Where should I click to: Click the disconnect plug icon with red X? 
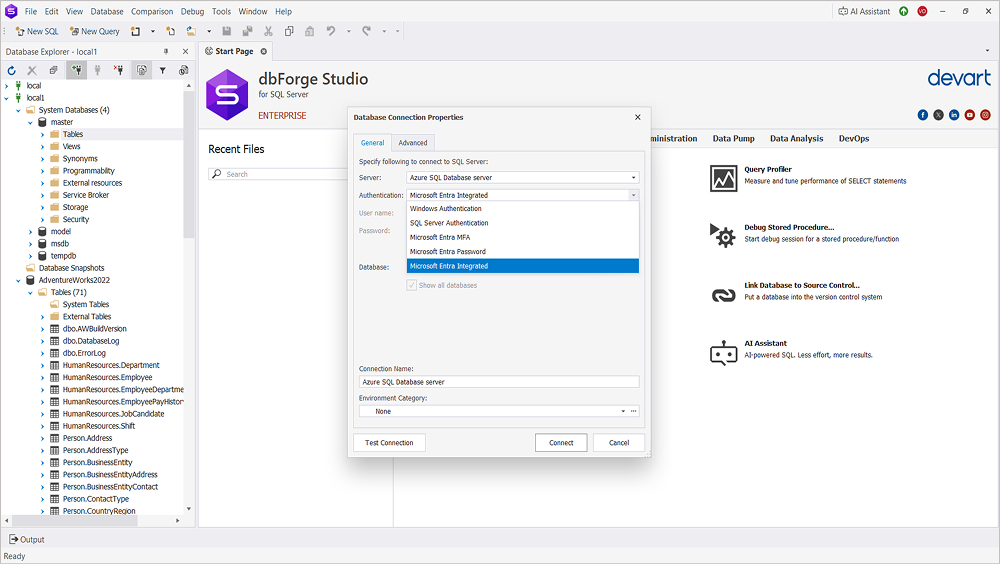click(119, 70)
